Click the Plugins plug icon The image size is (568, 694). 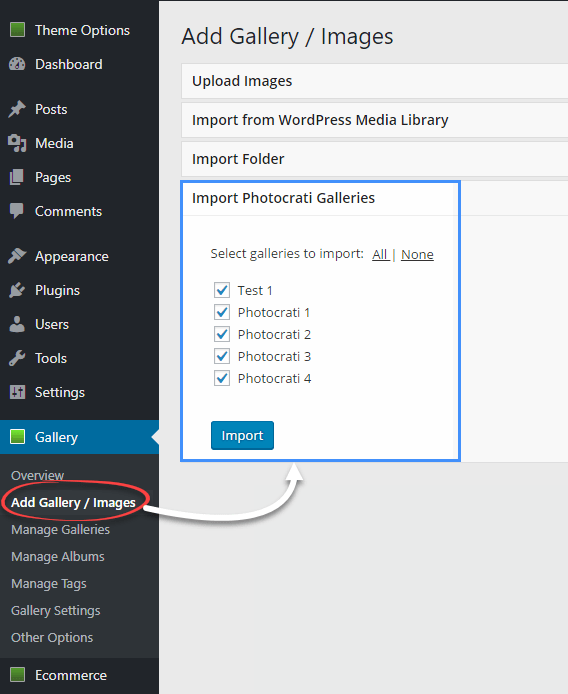click(x=17, y=290)
